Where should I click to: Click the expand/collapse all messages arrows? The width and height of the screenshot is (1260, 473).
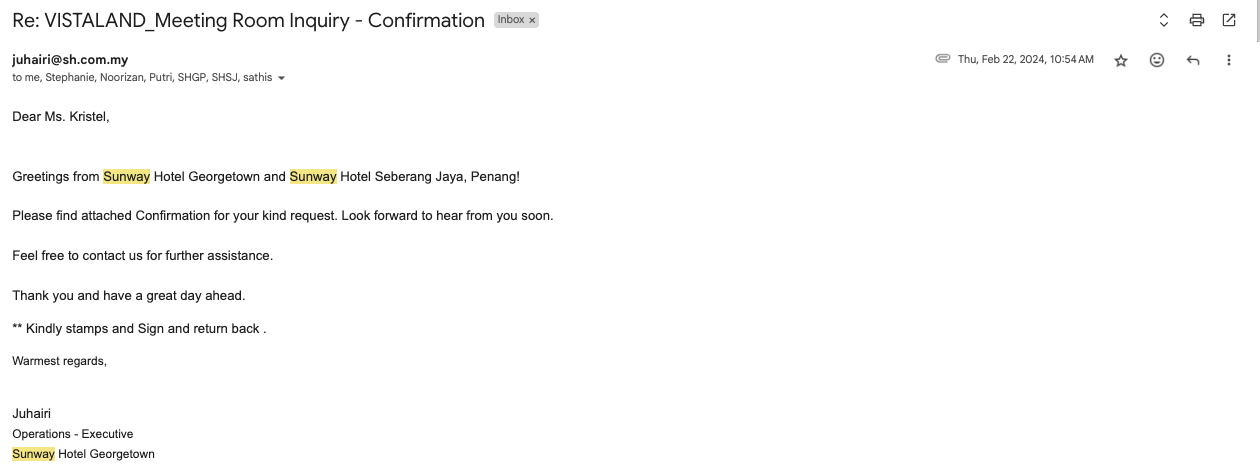coord(1164,20)
